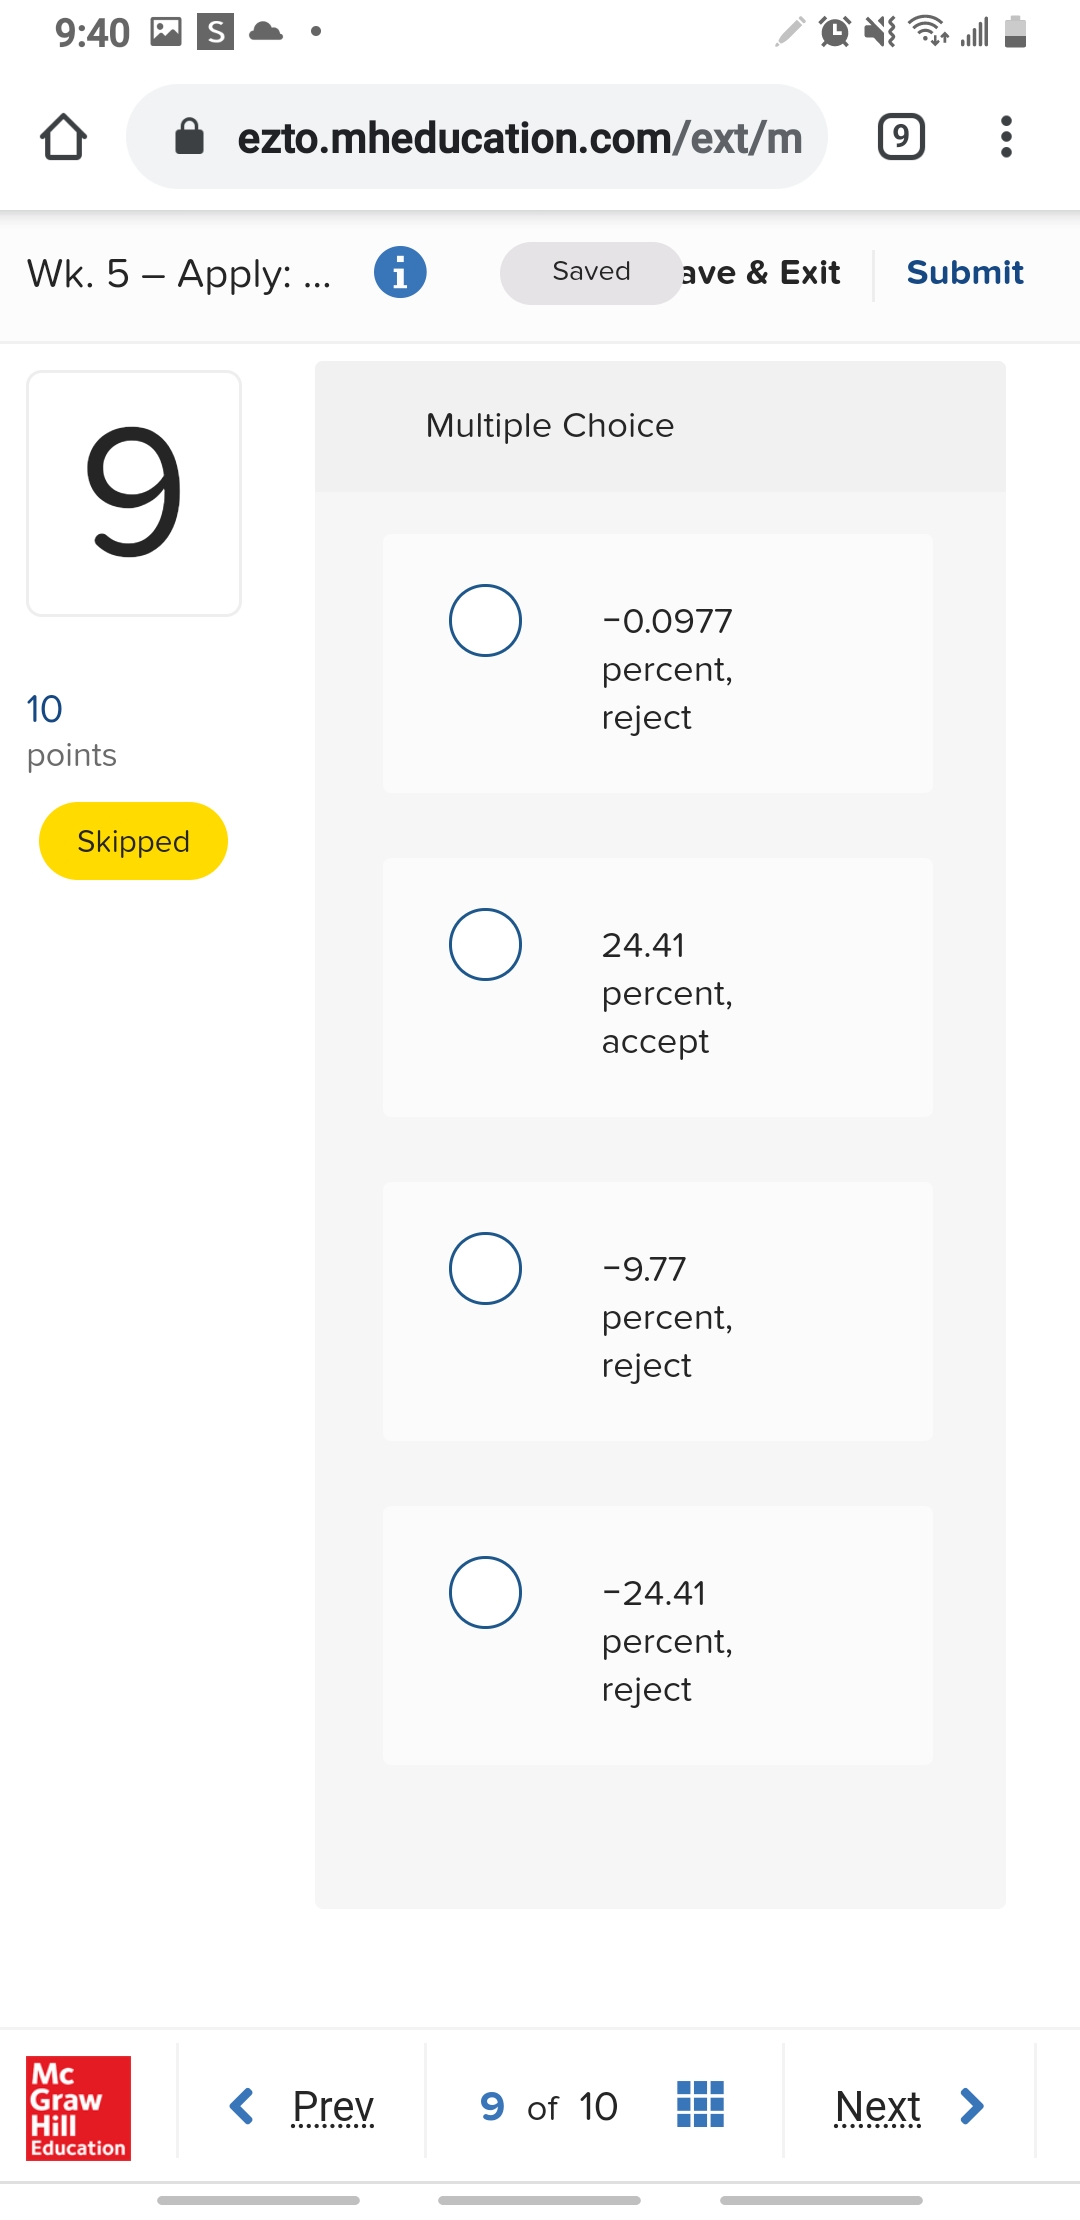The image size is (1080, 2220).
Task: Tap the McGraw Hill Education logo
Action: tap(78, 2107)
